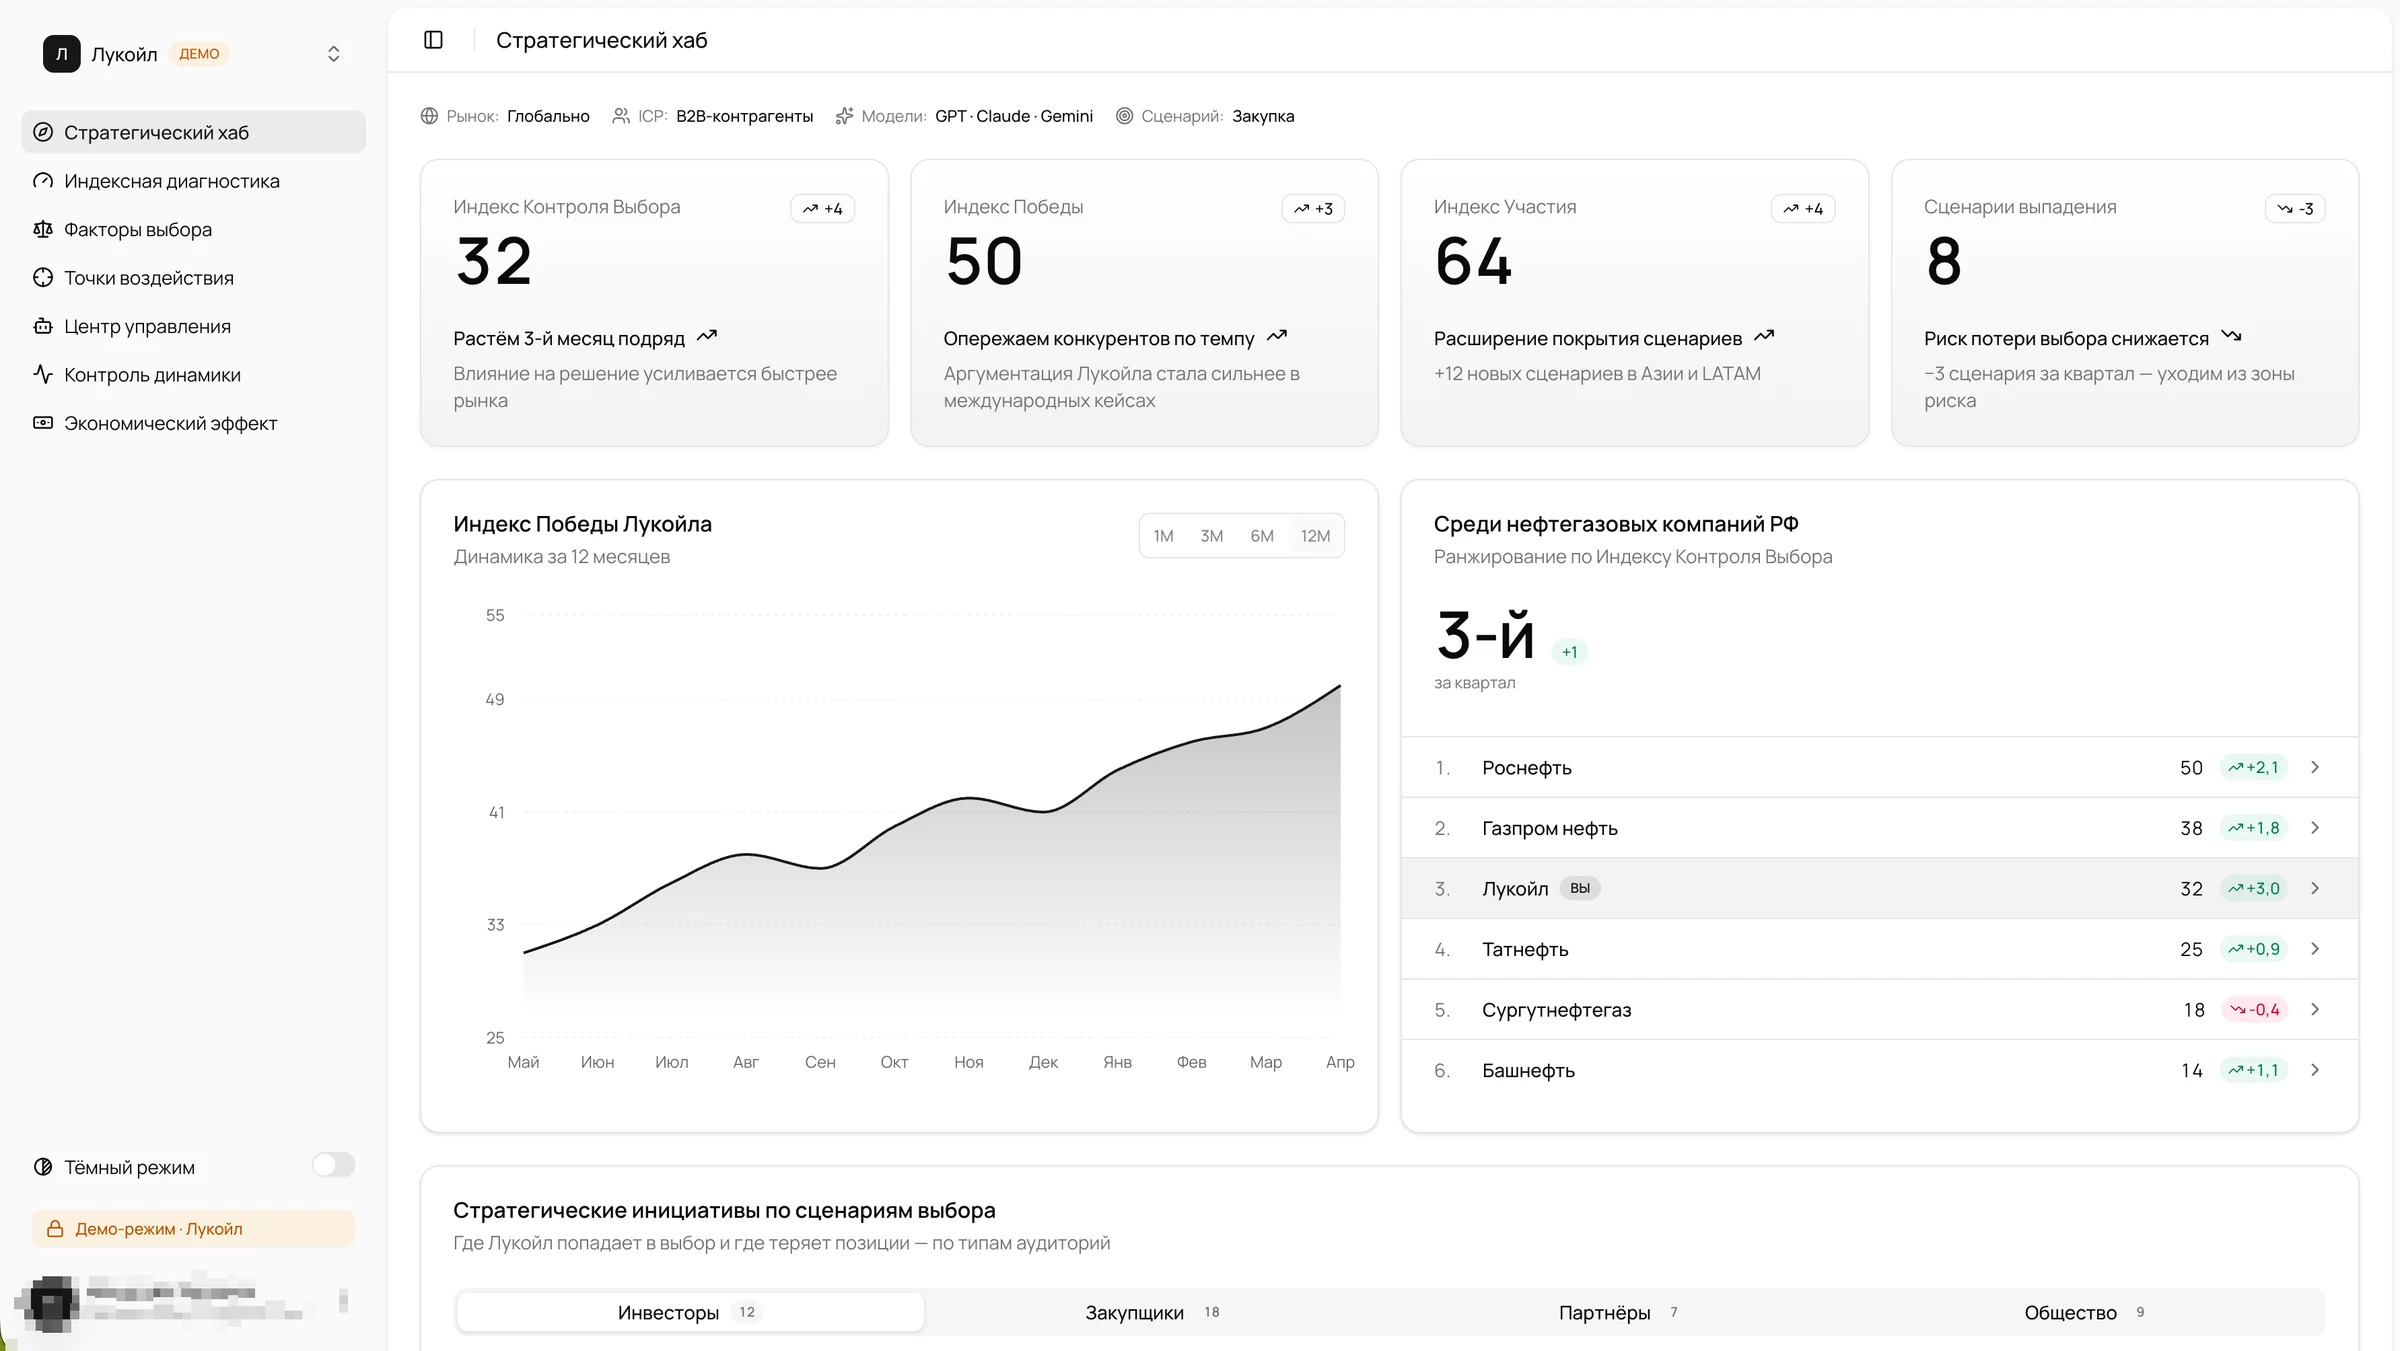
Task: Select the 3М chart range
Action: tap(1212, 536)
